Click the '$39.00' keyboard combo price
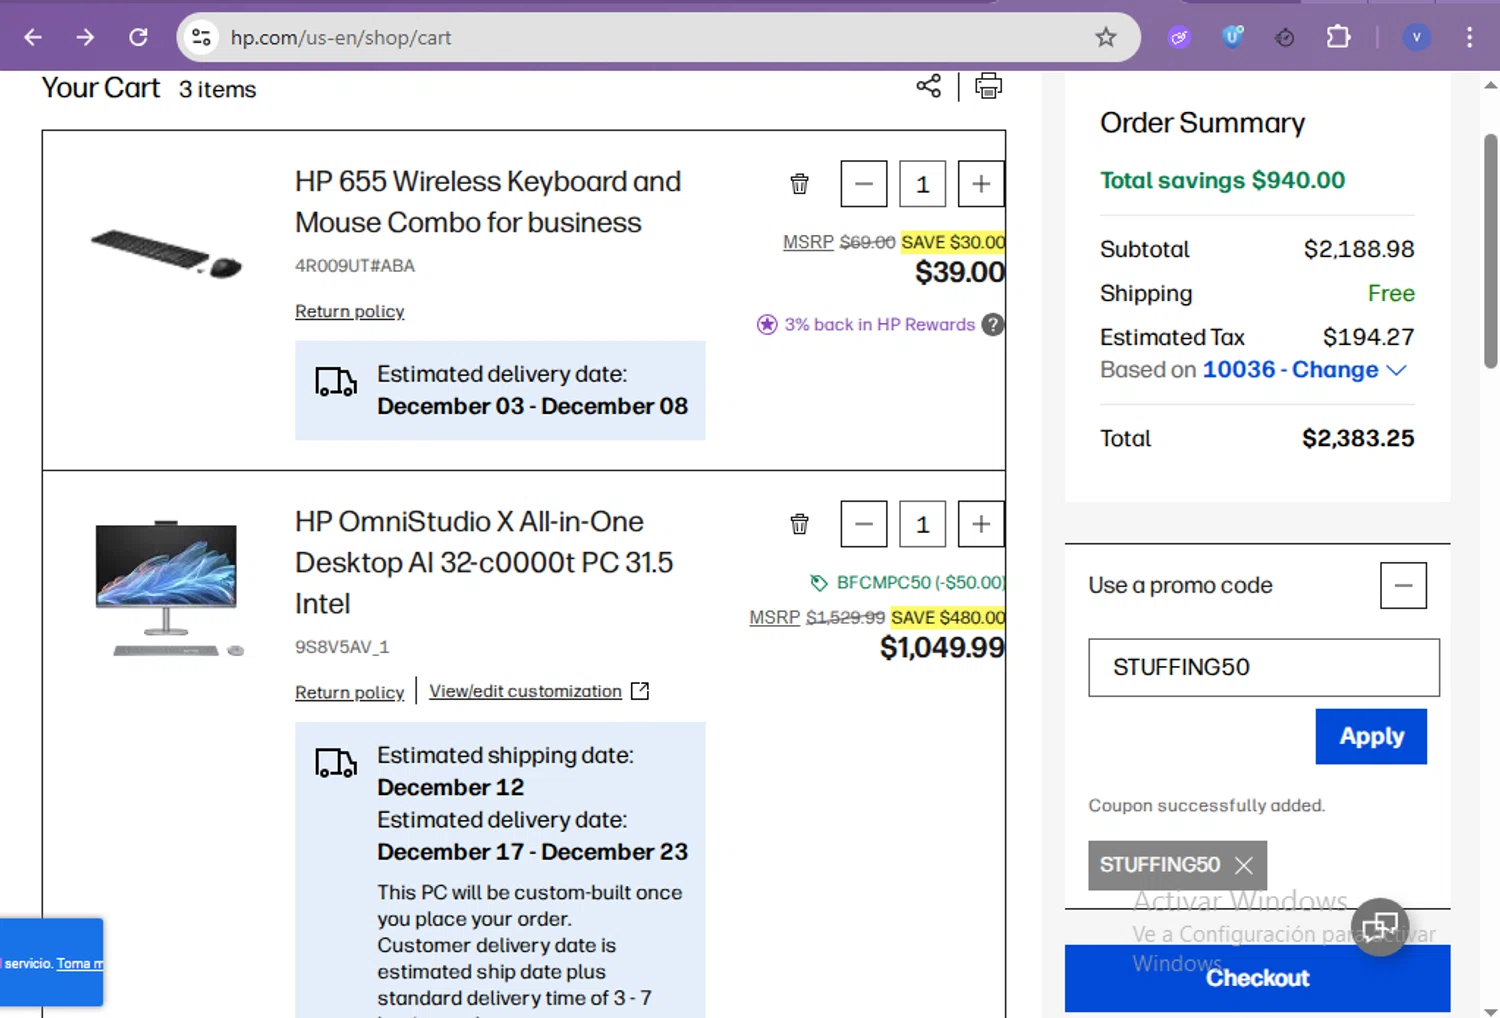 960,272
